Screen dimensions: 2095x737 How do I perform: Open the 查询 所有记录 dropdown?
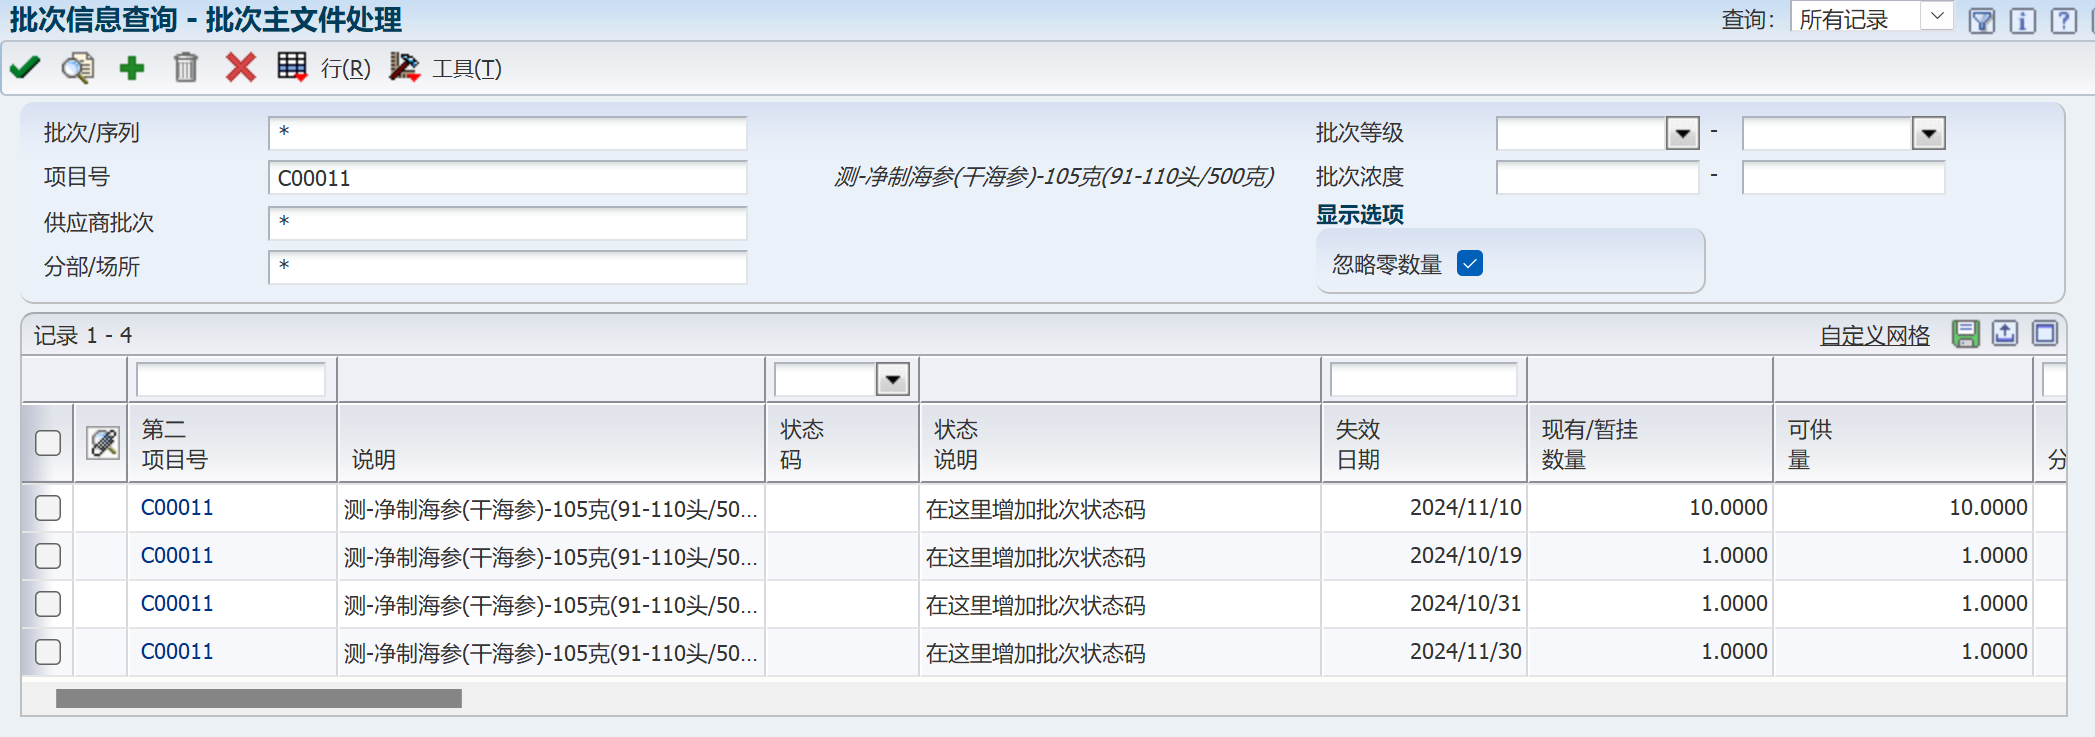click(x=1937, y=17)
